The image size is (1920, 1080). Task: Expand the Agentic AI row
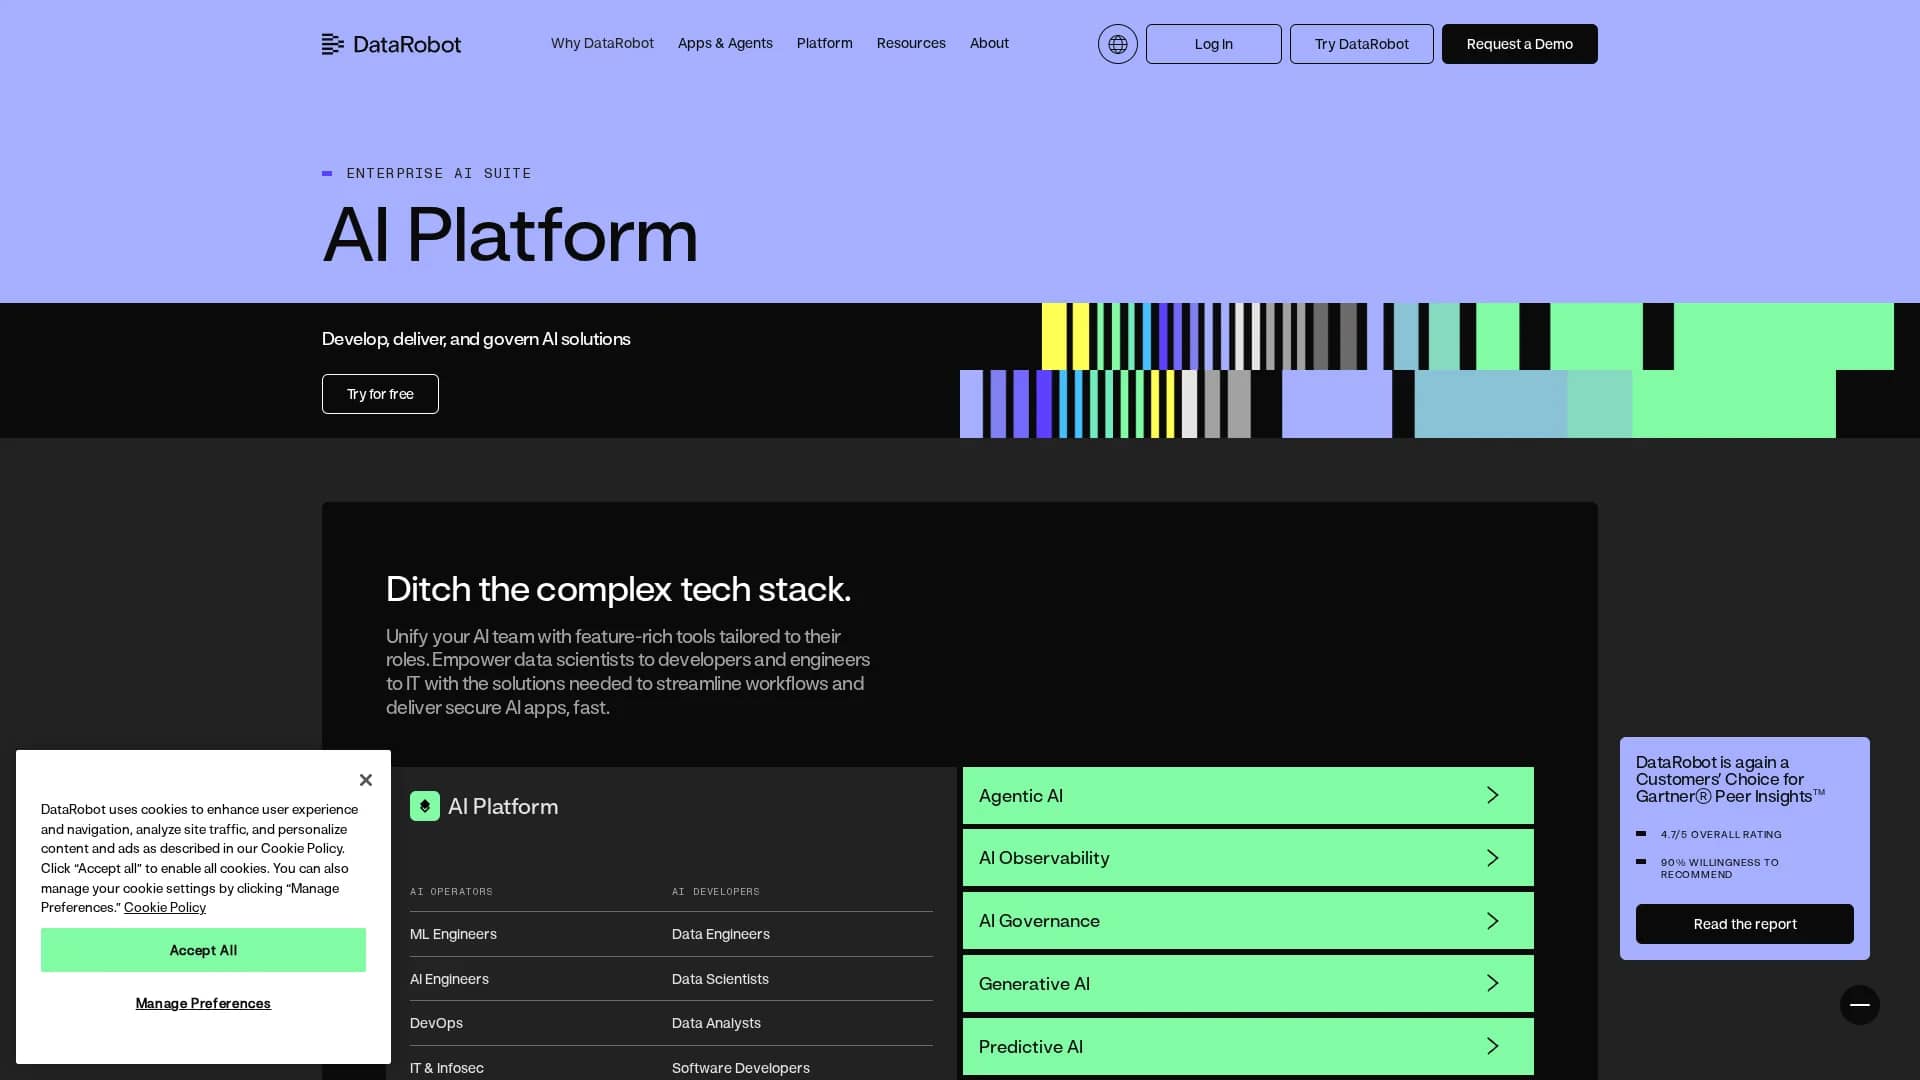(x=1248, y=796)
